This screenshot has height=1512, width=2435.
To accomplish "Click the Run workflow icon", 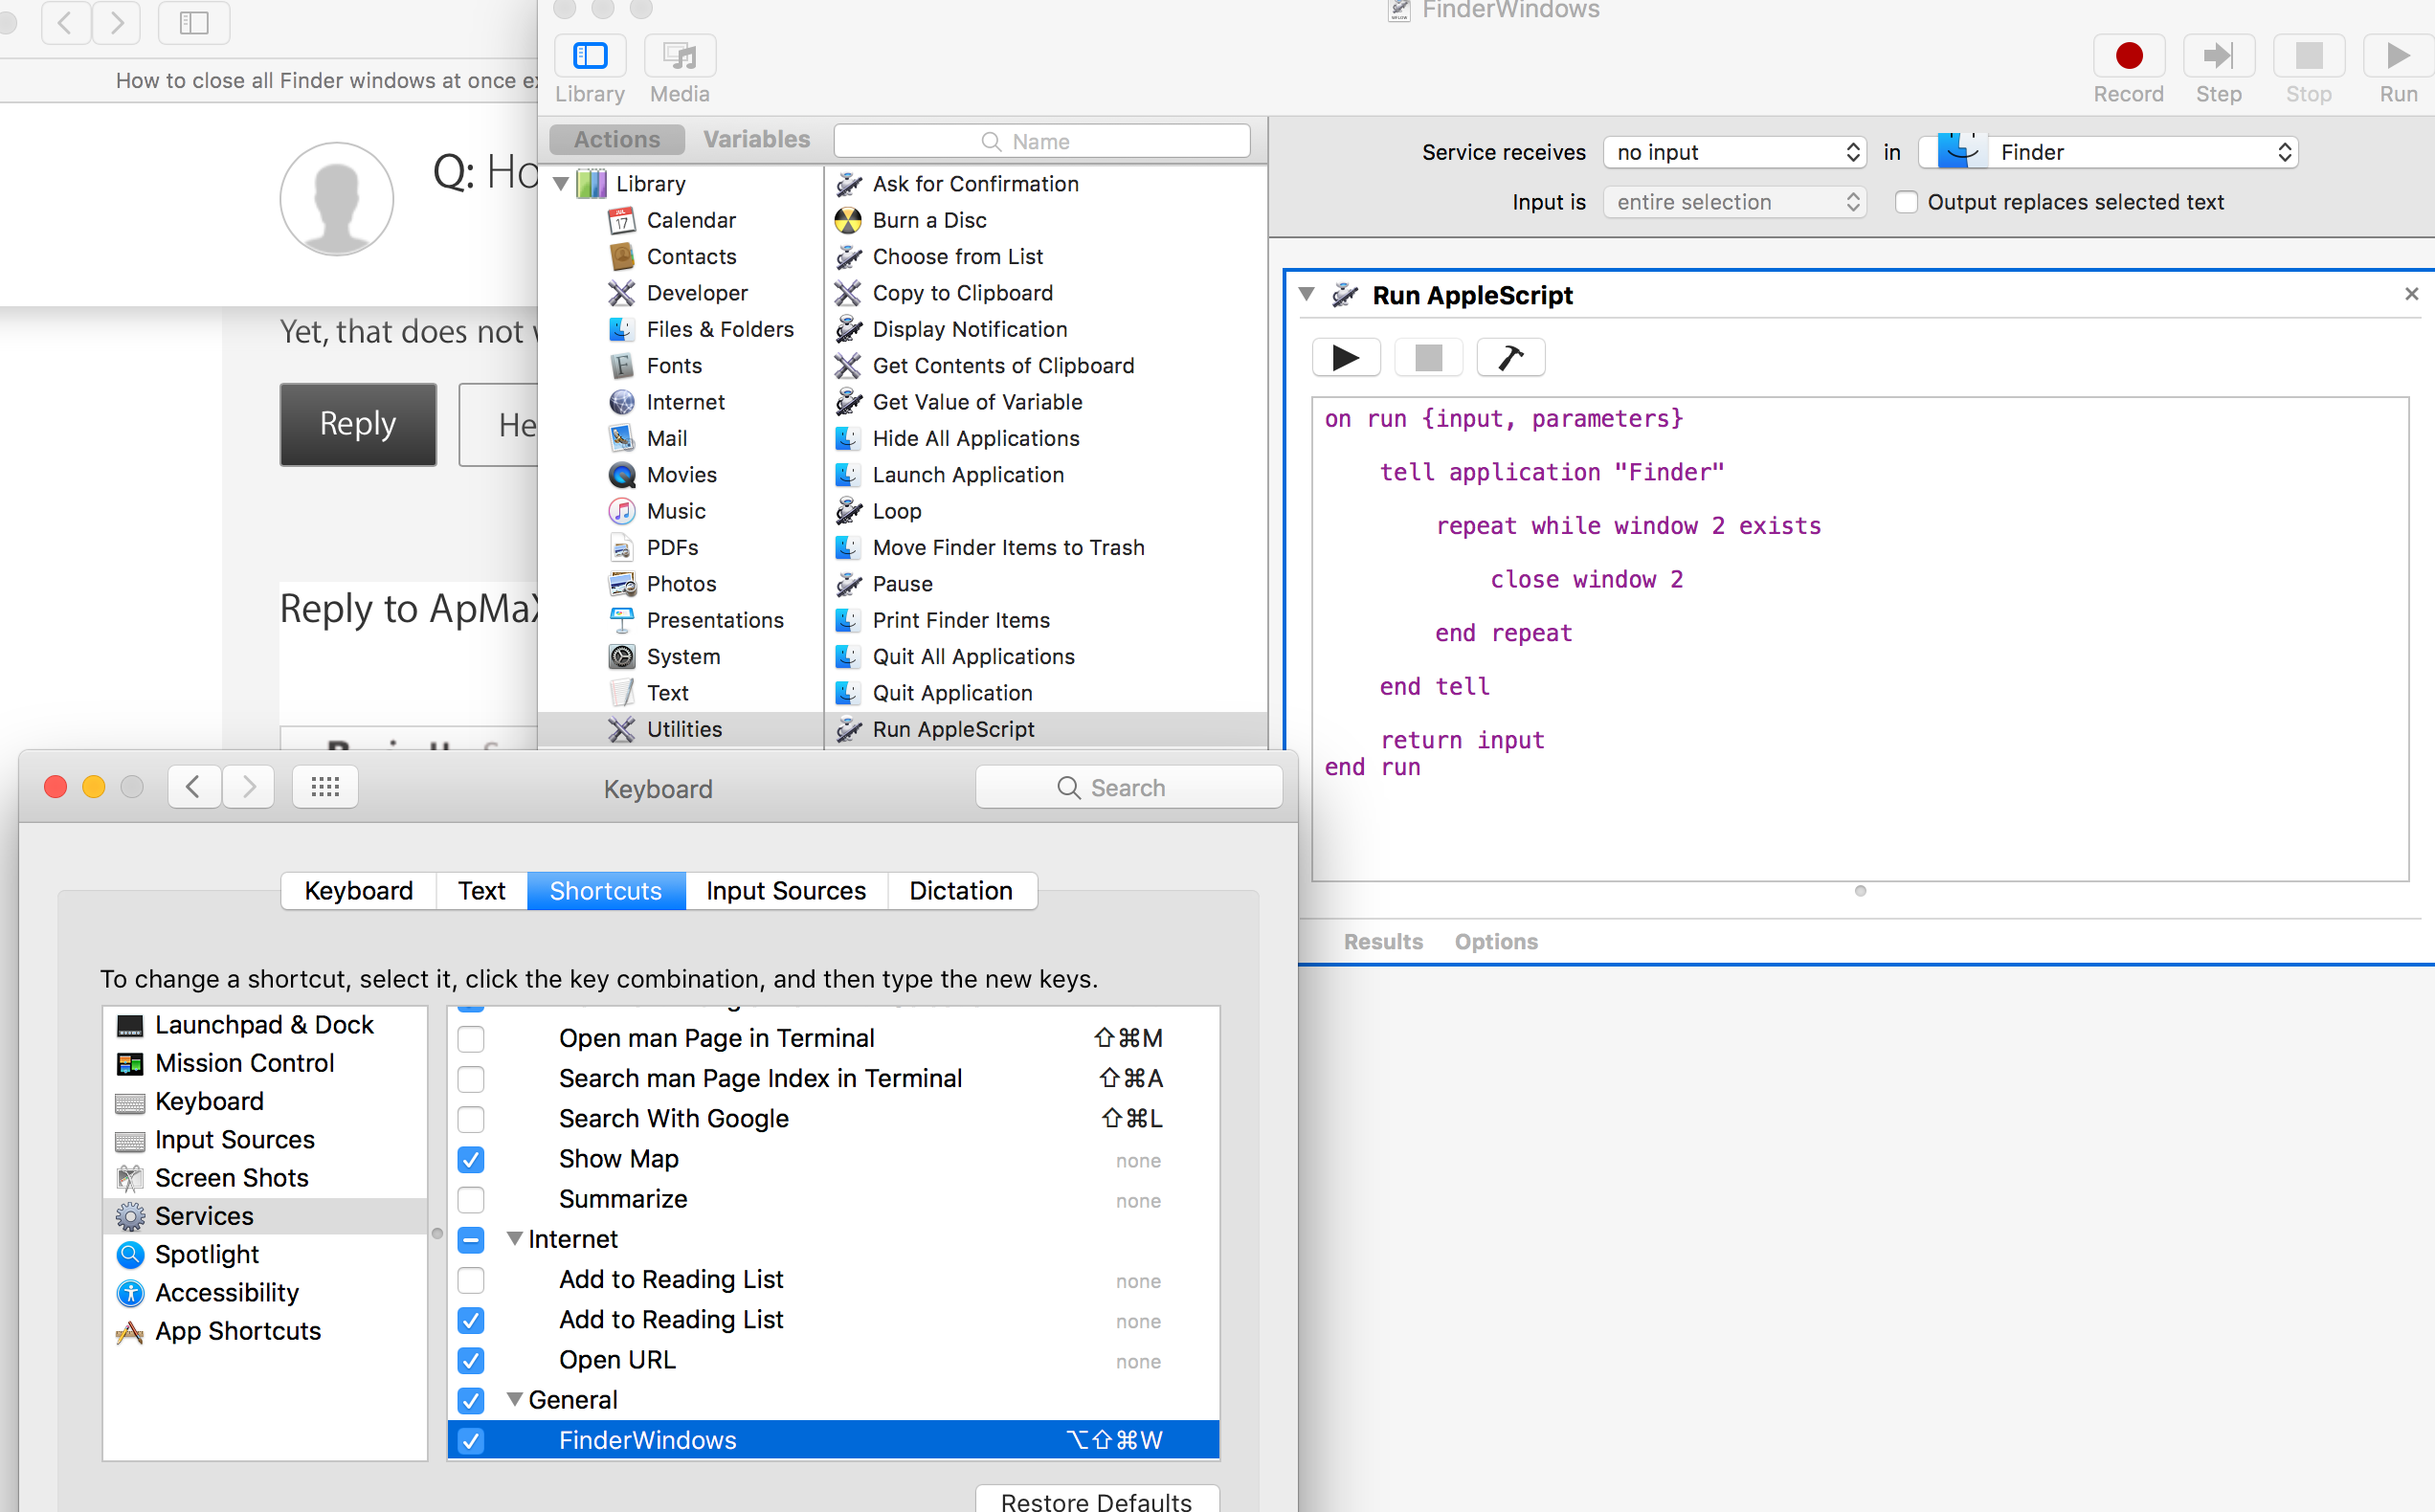I will click(x=2397, y=57).
